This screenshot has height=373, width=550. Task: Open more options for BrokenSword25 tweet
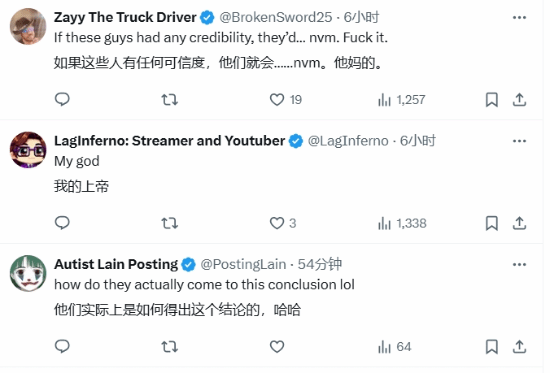[519, 18]
